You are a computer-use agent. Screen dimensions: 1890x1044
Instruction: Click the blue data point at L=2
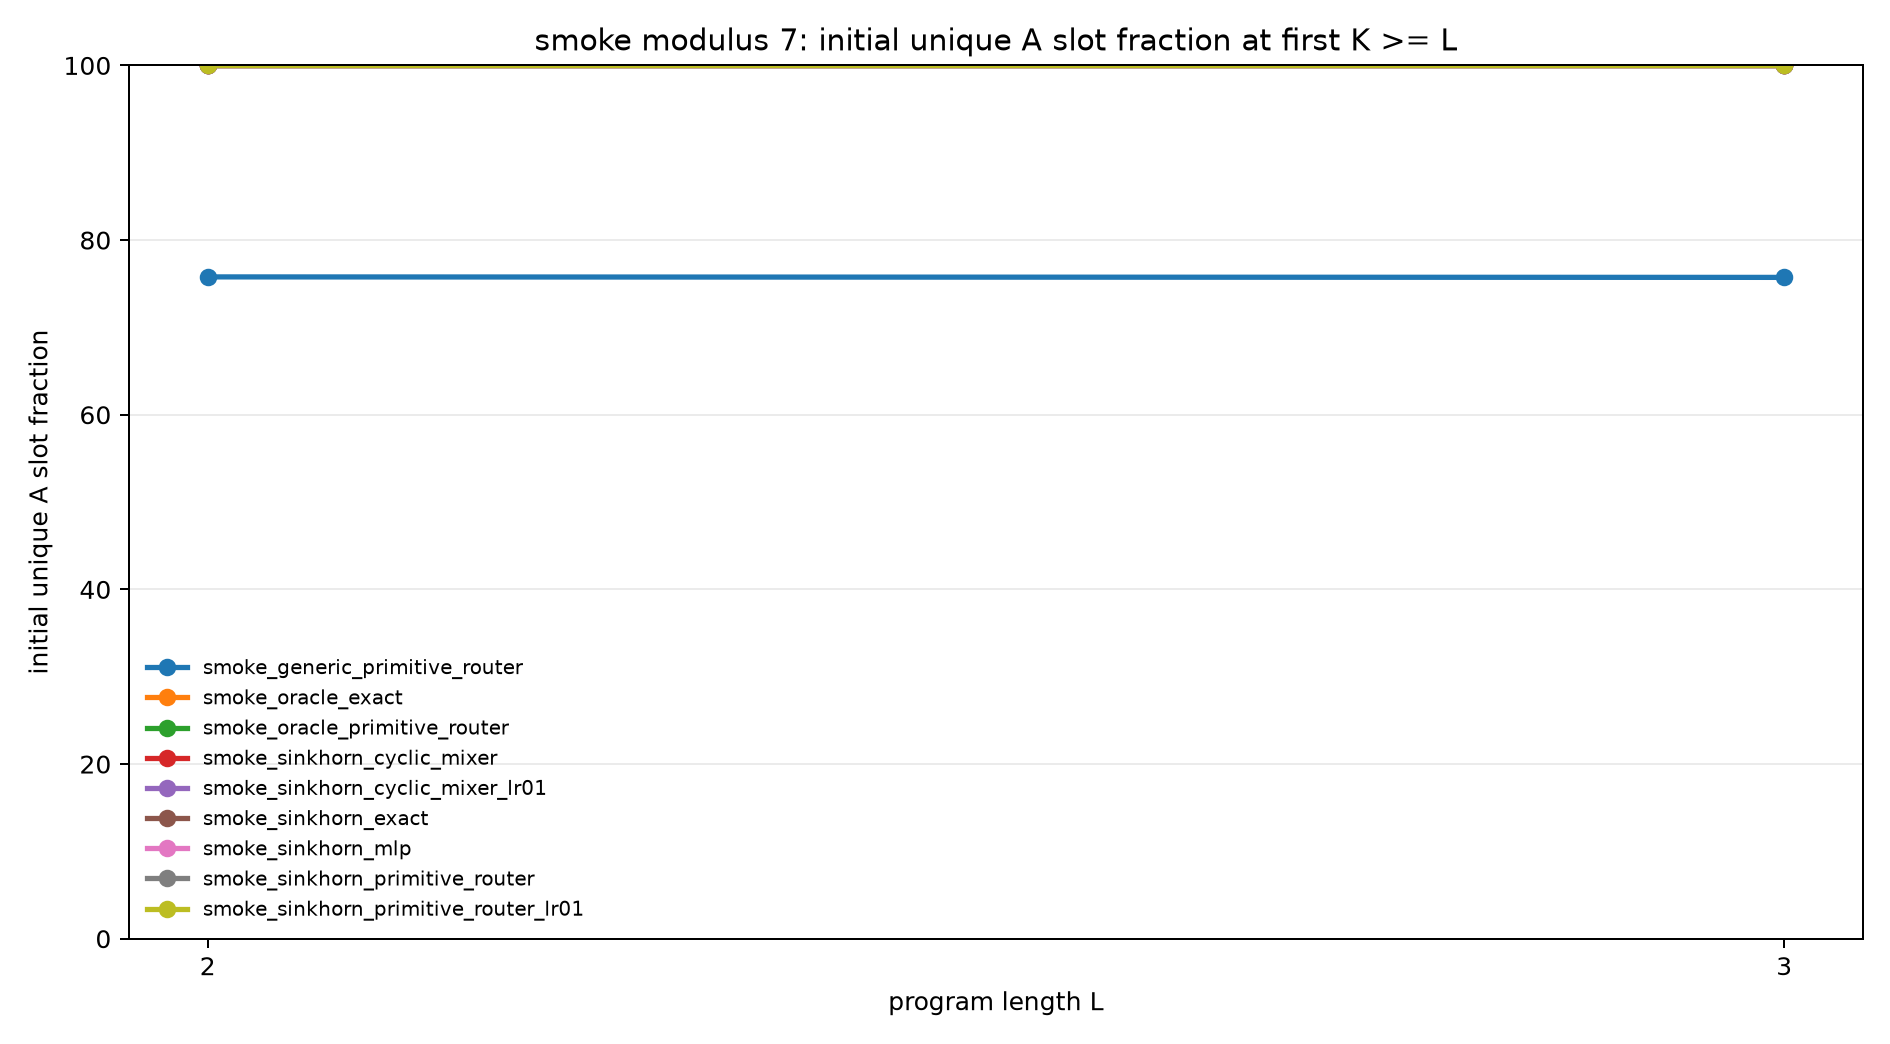point(208,277)
